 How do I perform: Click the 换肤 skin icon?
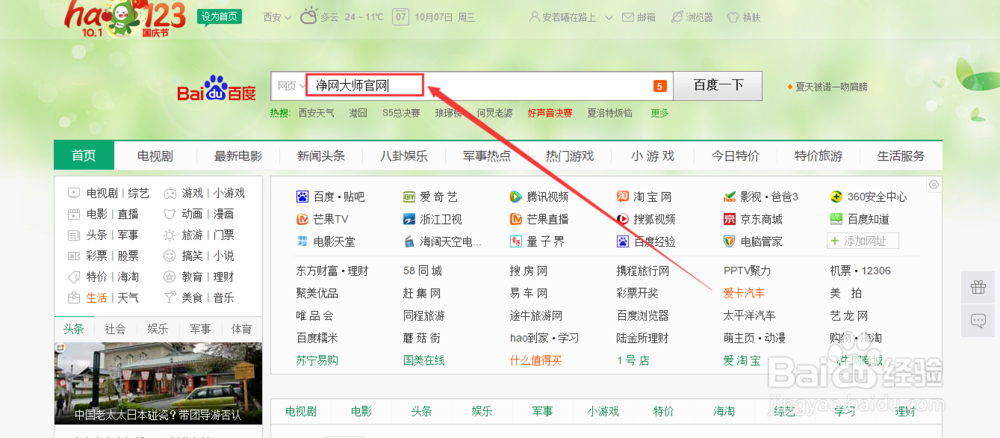733,17
